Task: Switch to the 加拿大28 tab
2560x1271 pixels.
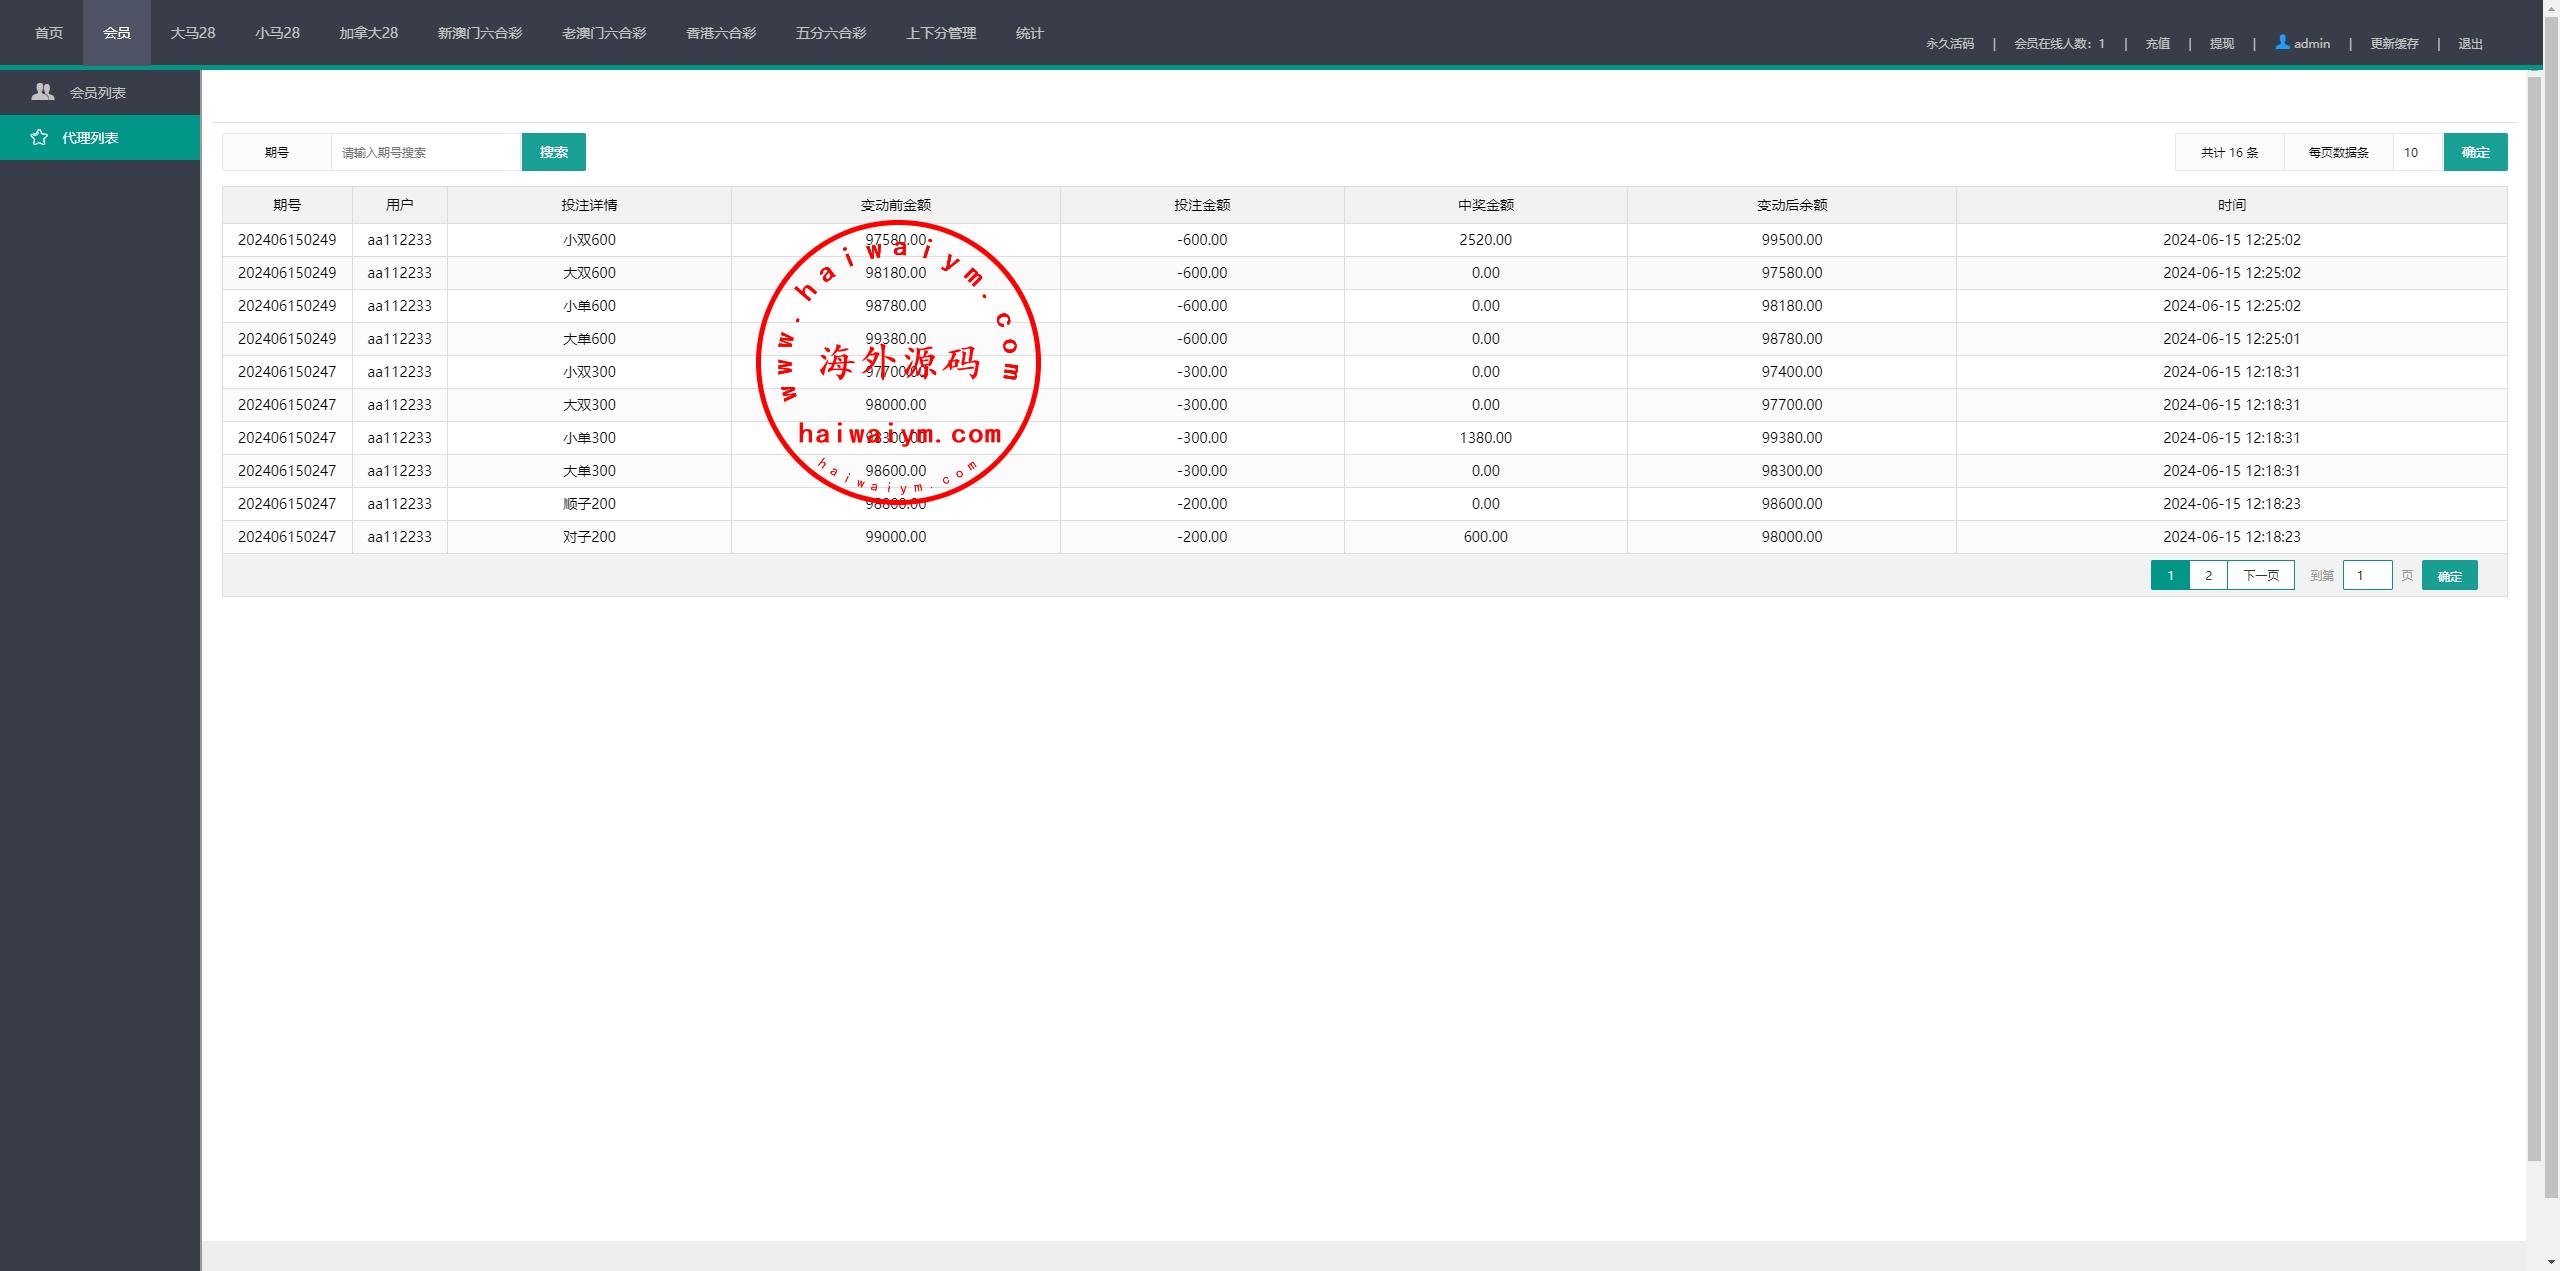Action: tap(368, 33)
